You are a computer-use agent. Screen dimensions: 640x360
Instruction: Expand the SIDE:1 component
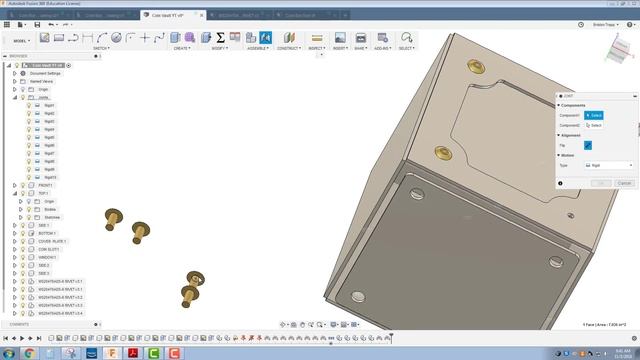pos(15,225)
